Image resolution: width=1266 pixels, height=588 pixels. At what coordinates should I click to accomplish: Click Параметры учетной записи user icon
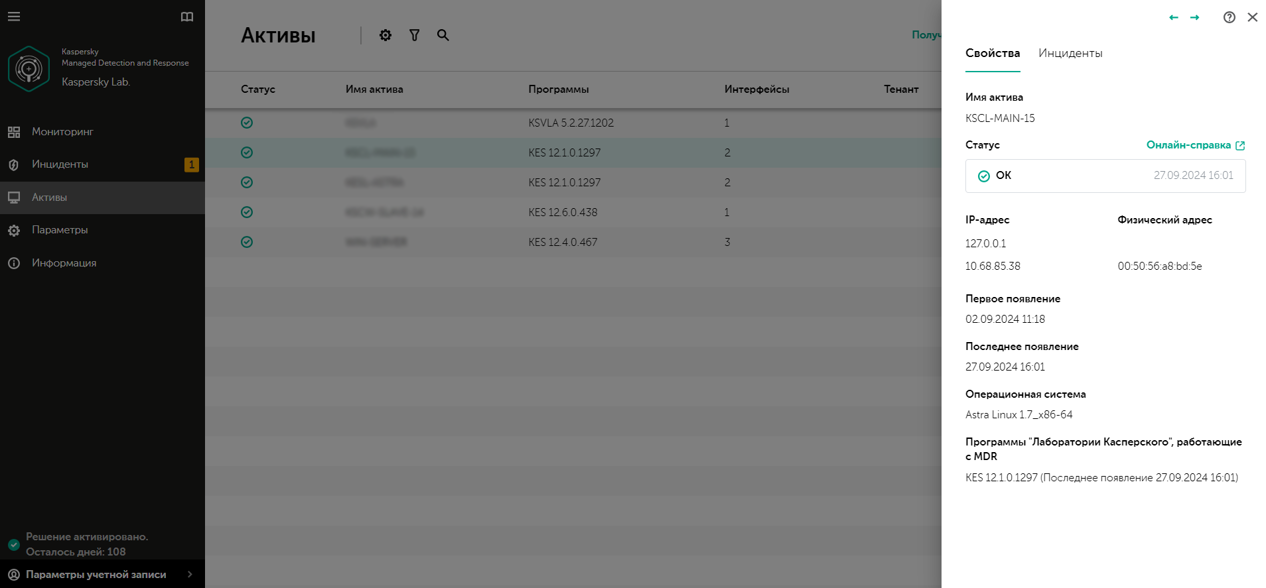point(14,575)
